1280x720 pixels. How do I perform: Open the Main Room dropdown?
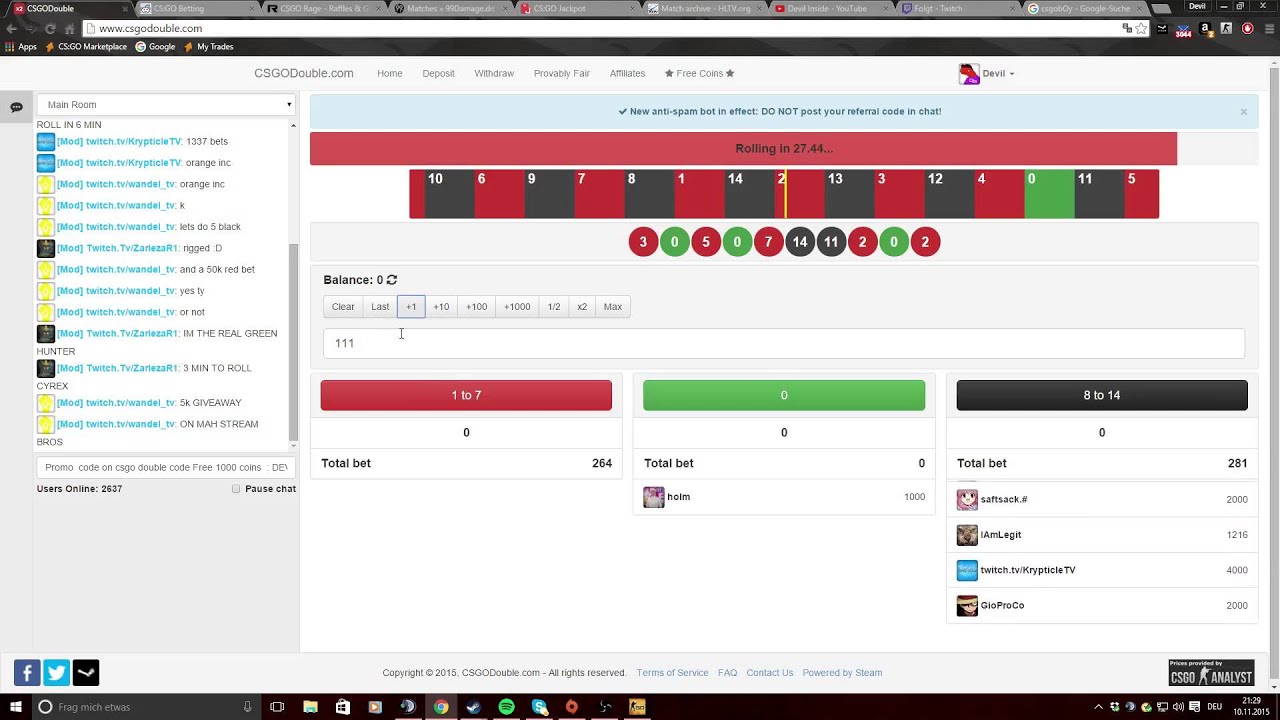click(x=166, y=105)
